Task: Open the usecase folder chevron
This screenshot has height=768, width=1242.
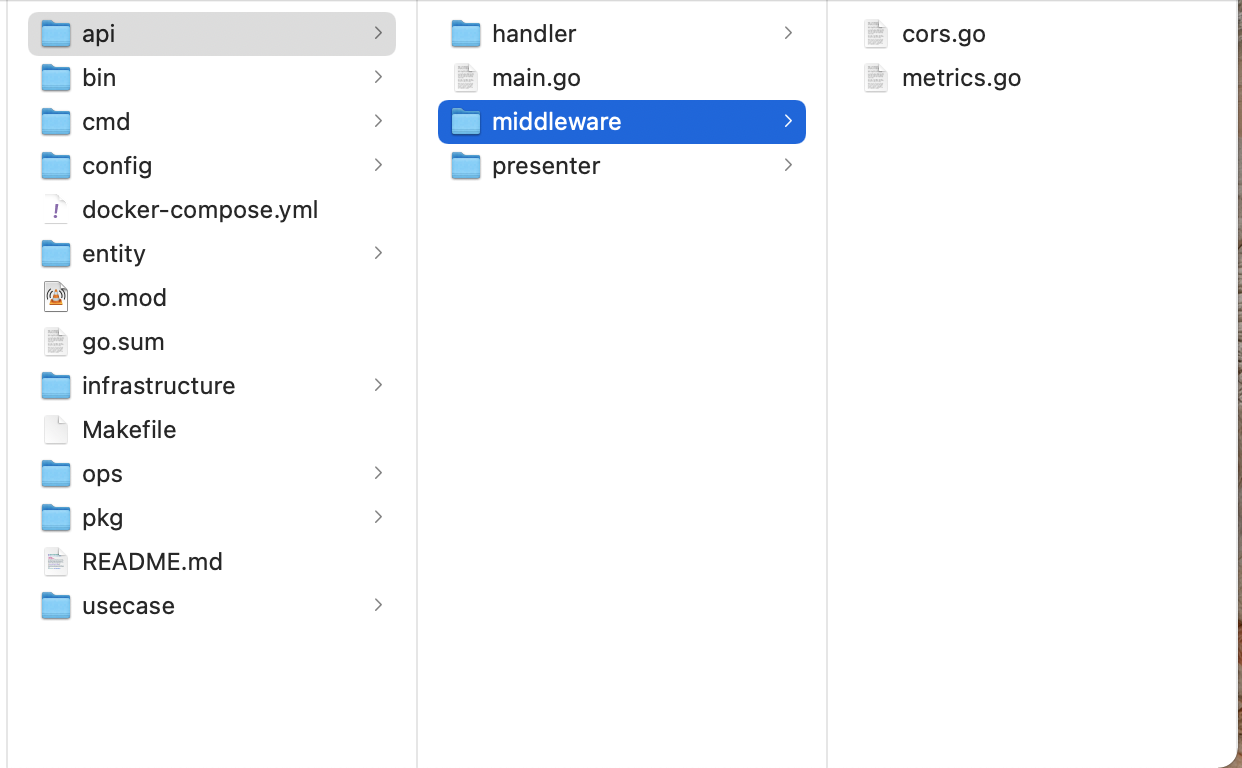Action: click(378, 606)
